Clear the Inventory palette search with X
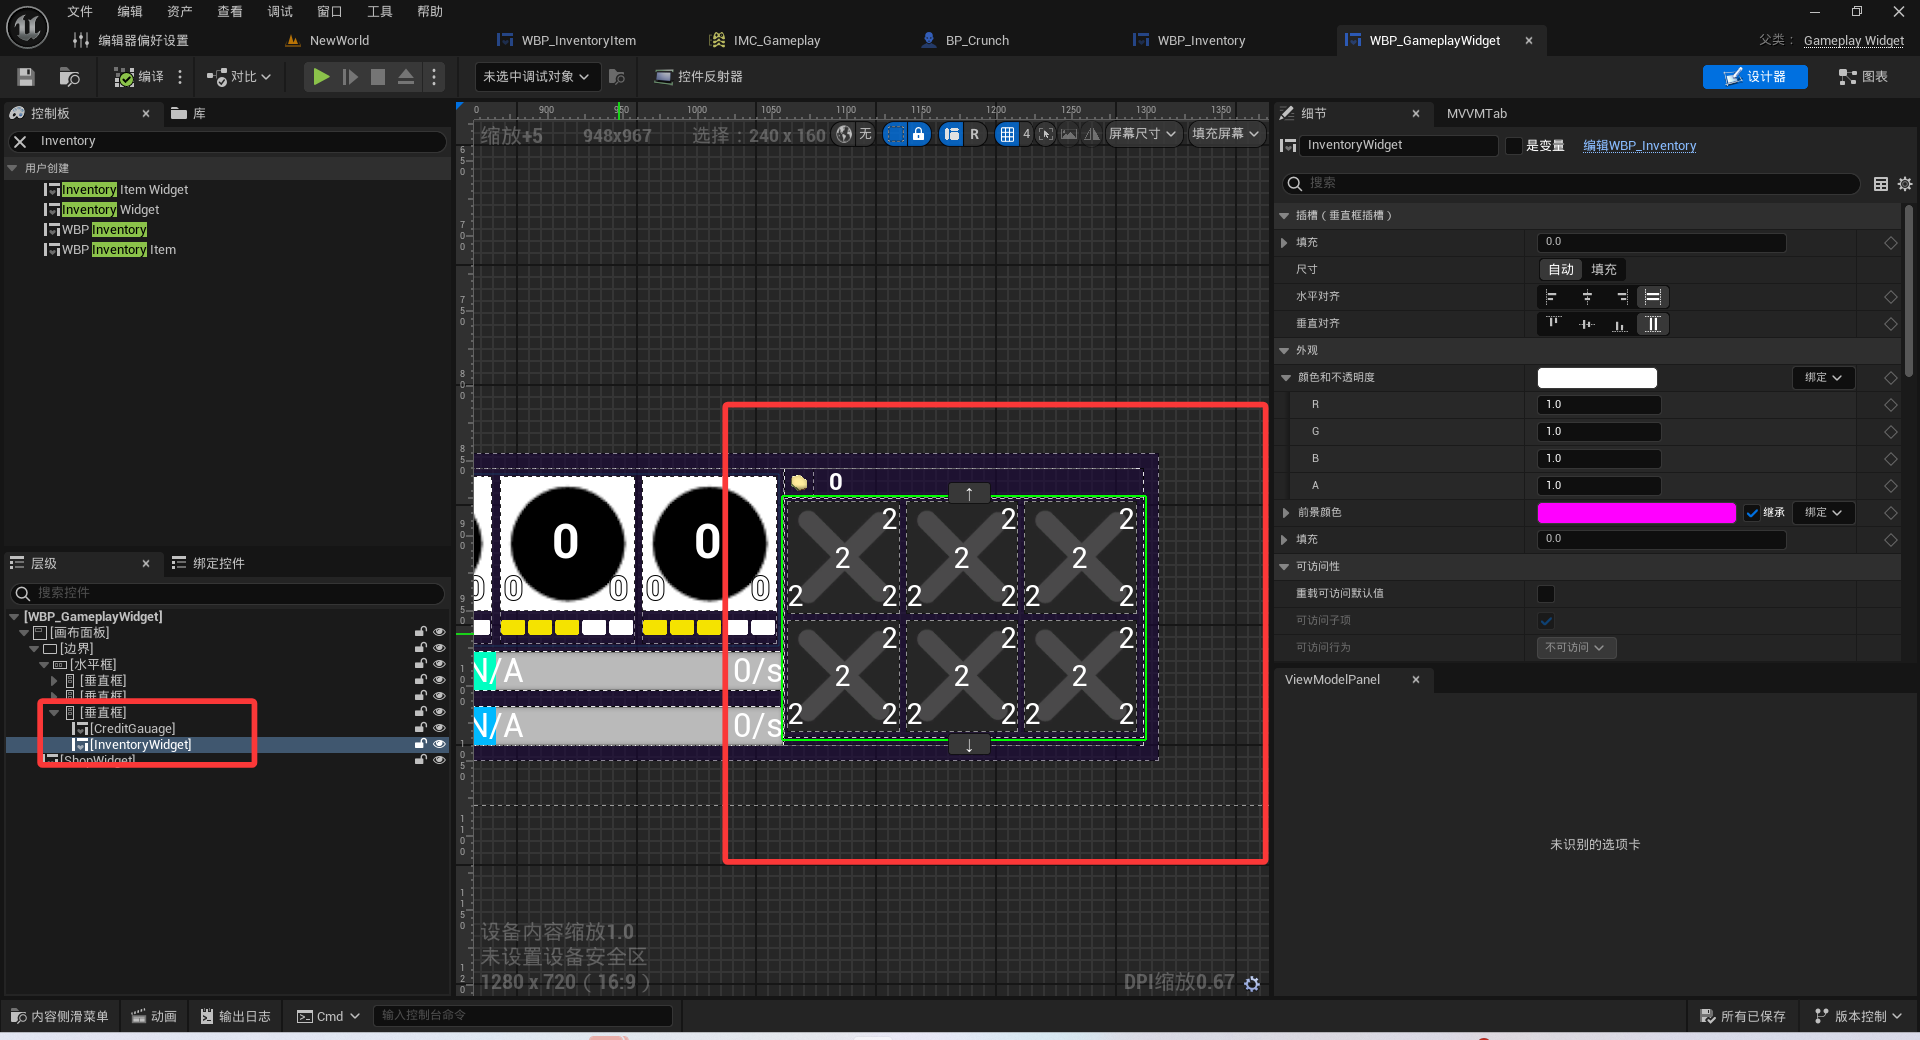The width and height of the screenshot is (1920, 1040). click(20, 142)
